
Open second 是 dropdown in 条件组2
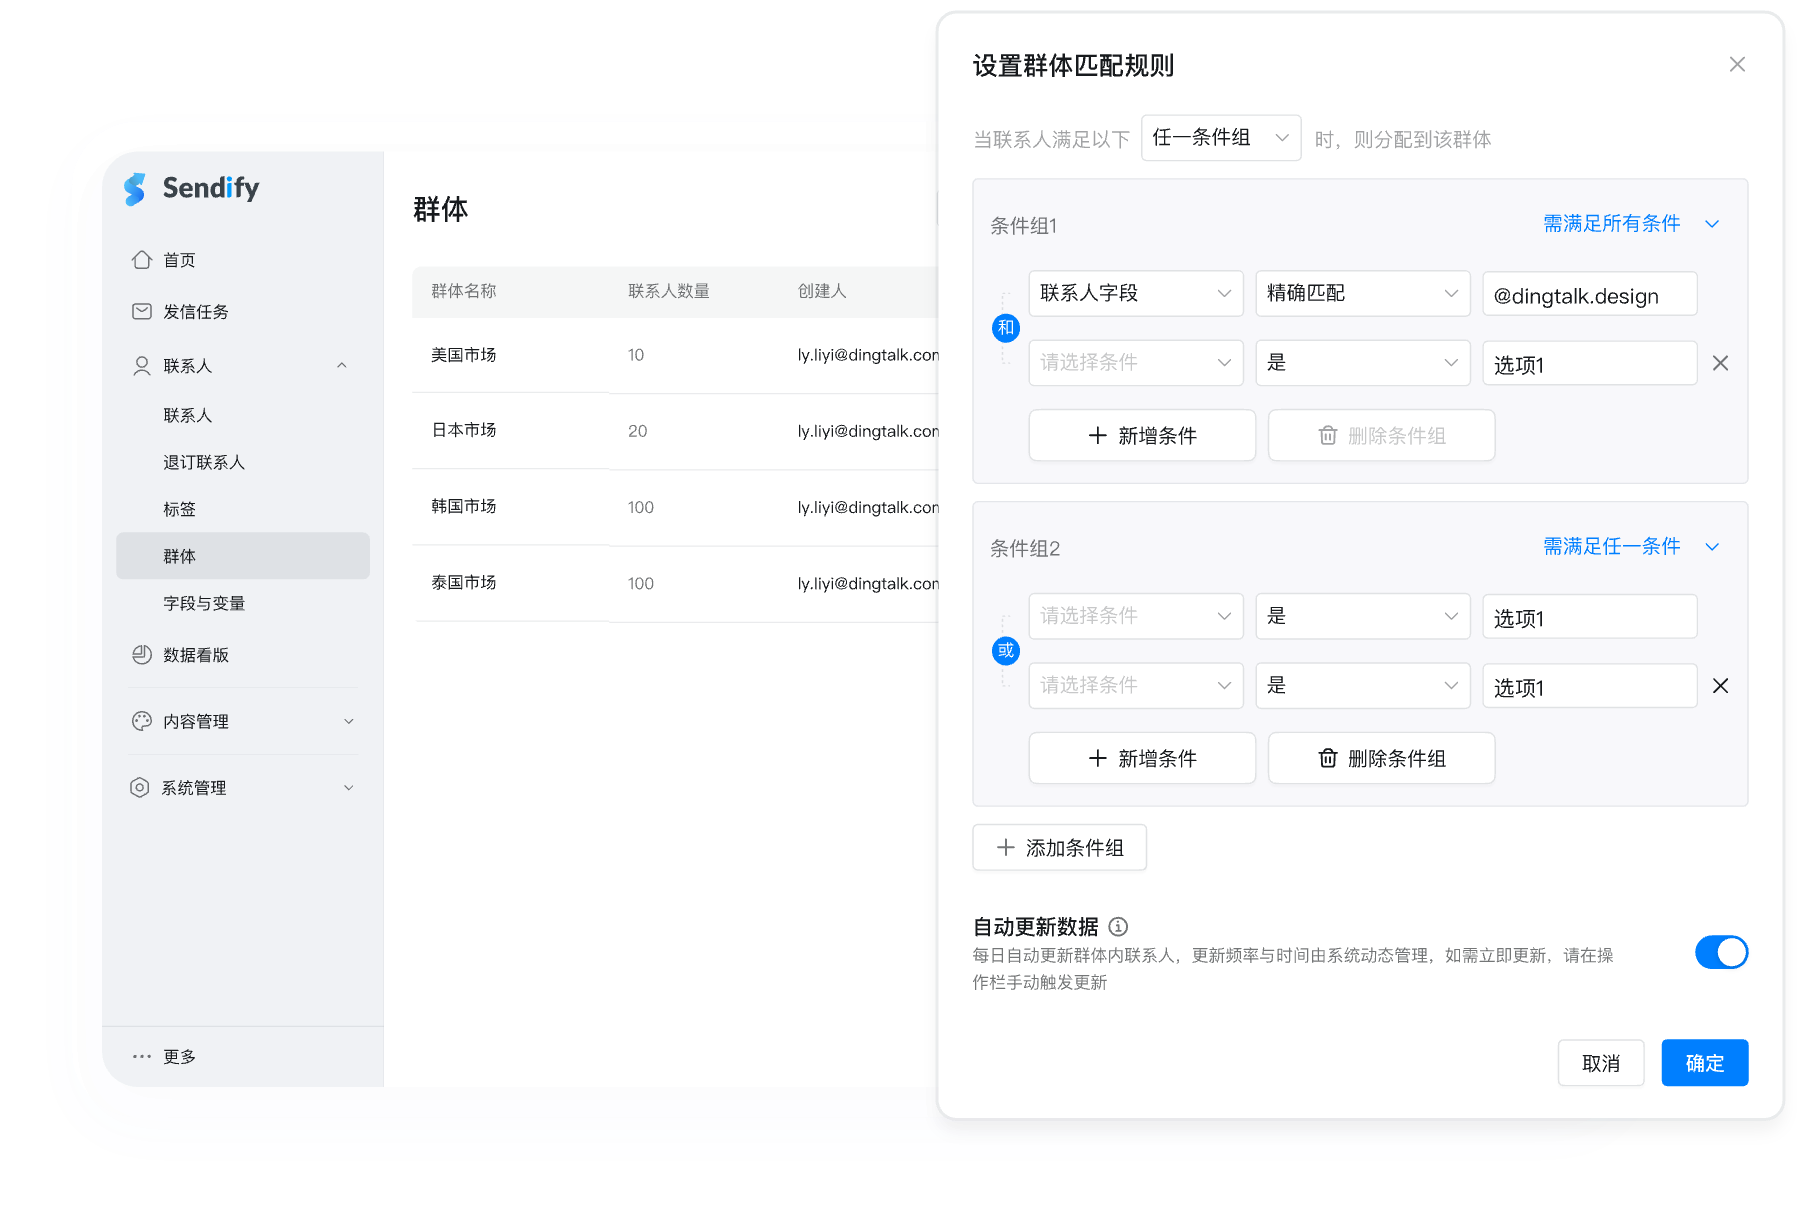(x=1363, y=686)
